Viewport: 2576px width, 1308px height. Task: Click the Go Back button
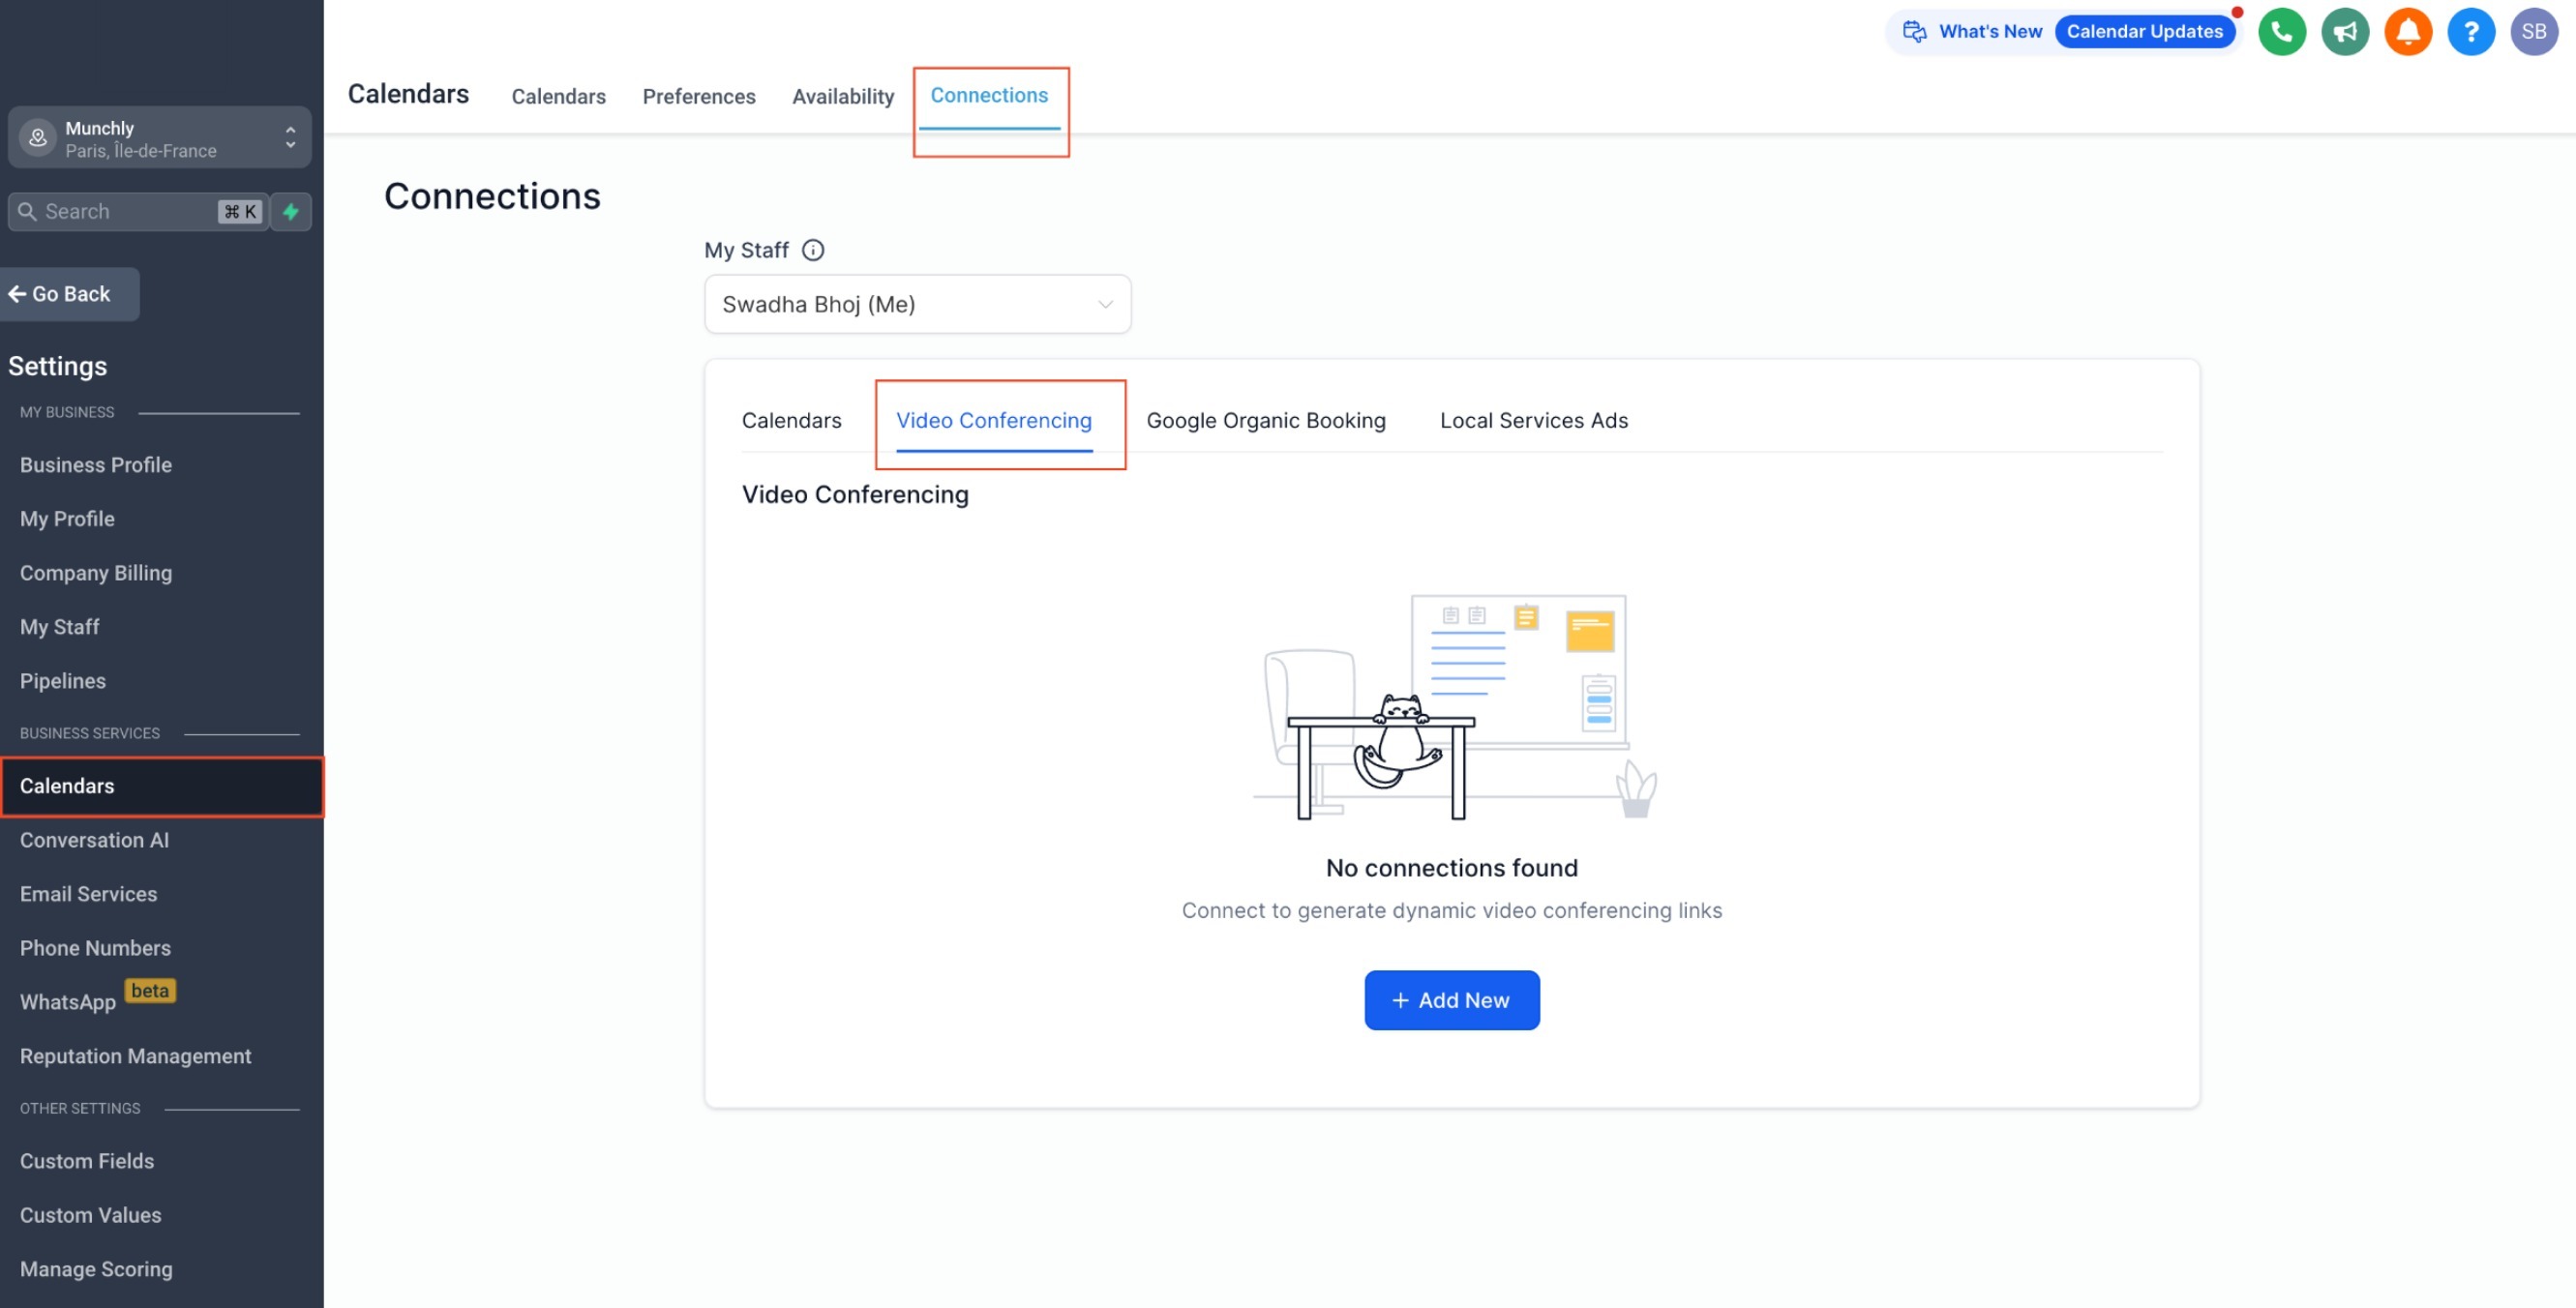69,294
